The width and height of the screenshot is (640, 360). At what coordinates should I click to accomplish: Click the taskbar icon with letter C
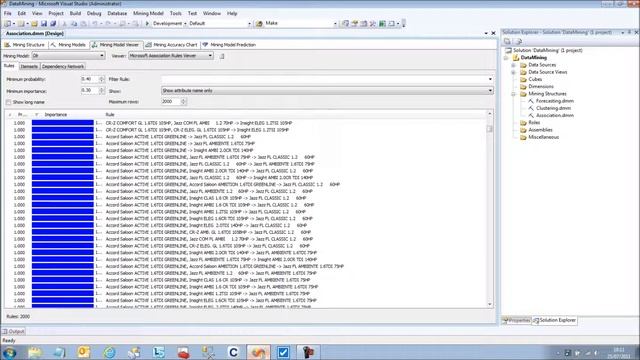(x=233, y=352)
